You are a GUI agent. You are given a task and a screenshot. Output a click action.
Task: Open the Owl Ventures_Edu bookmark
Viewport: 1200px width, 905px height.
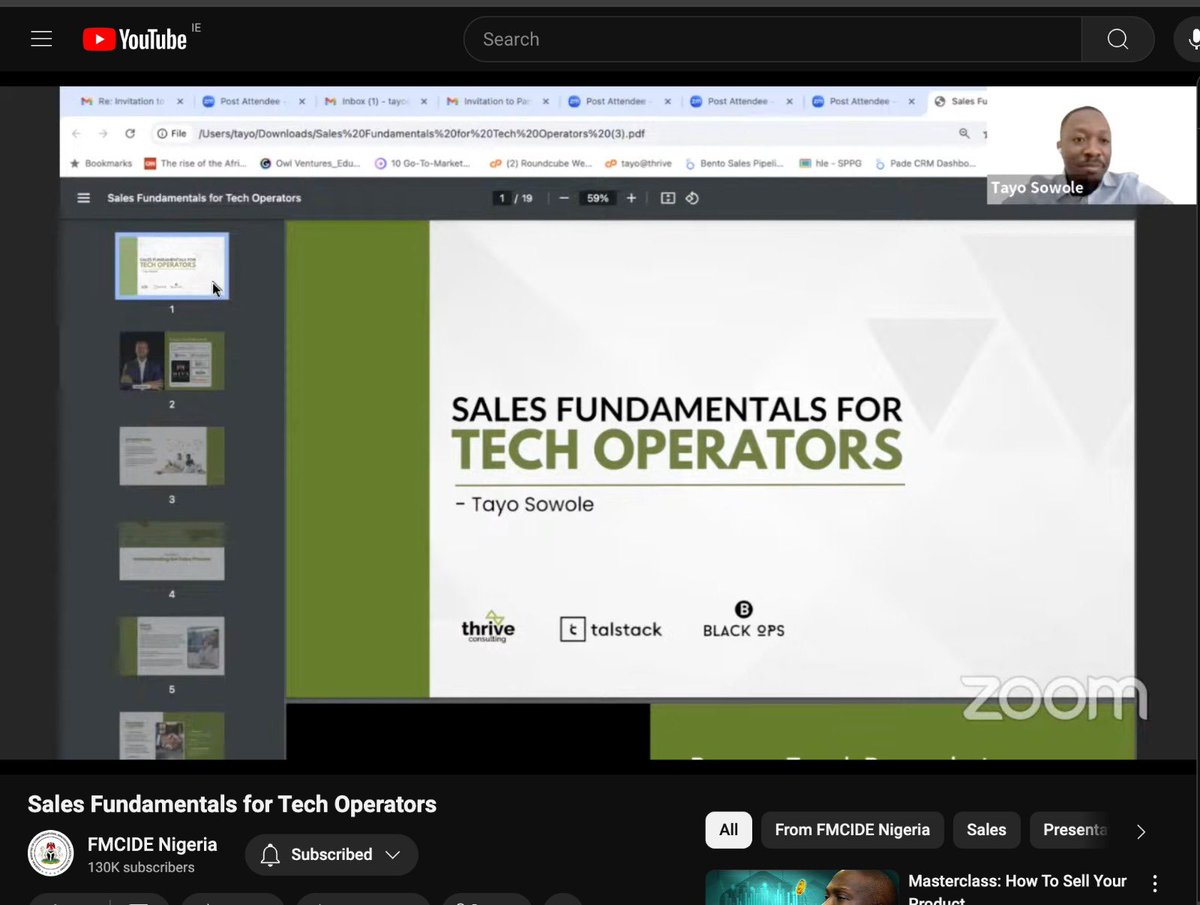(x=310, y=163)
